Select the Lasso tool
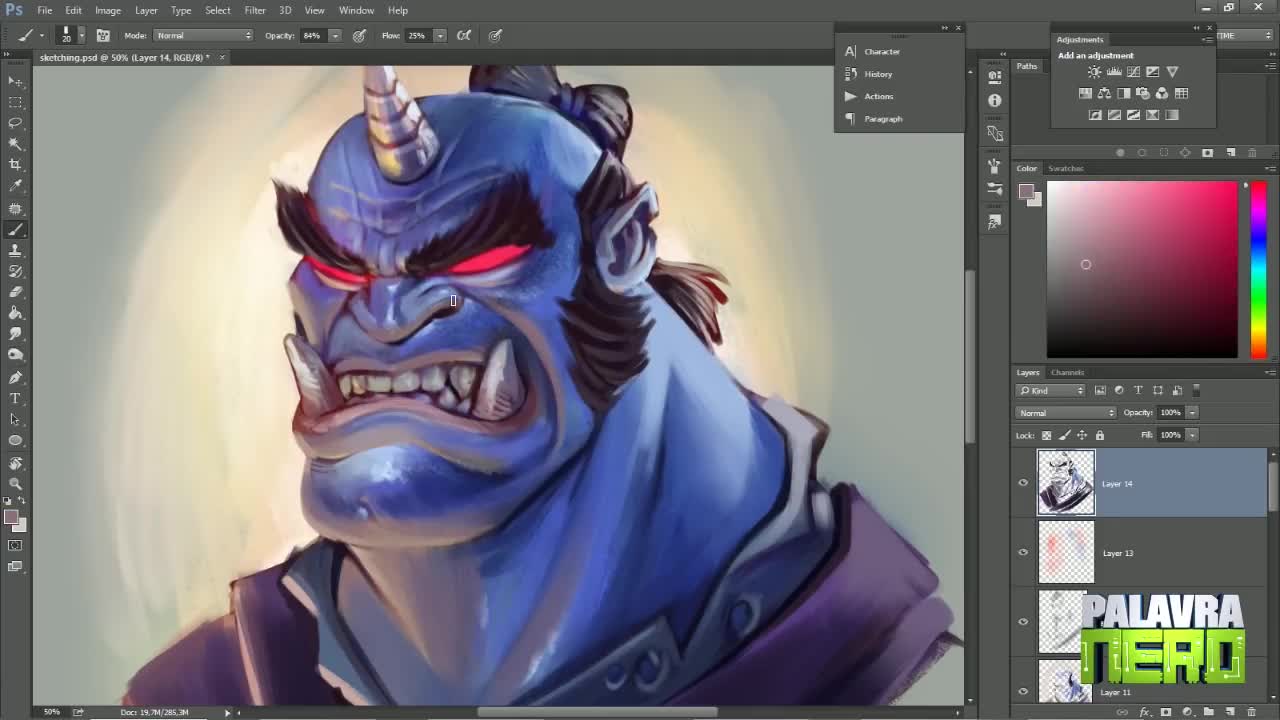 15,123
